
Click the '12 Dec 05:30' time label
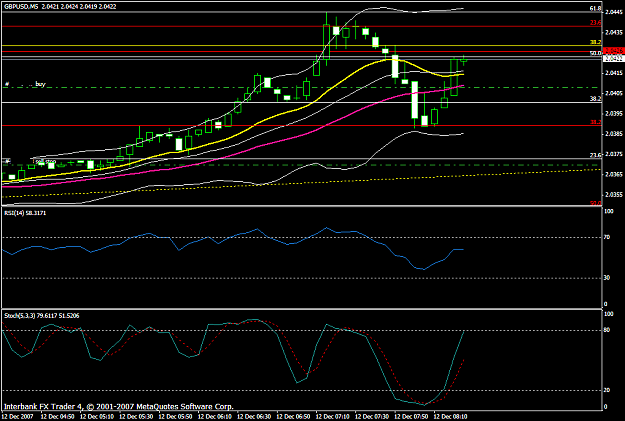tap(136, 417)
